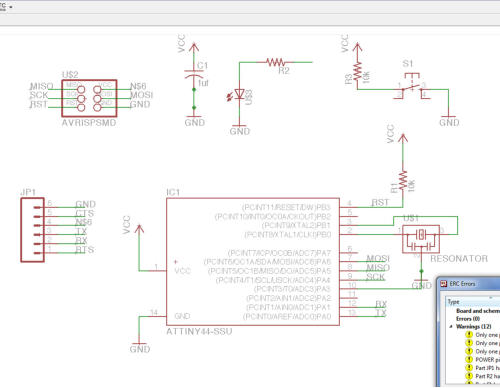The width and height of the screenshot is (500, 388).
Task: Click warning icon beside Part JP1 entry
Action: 469,368
